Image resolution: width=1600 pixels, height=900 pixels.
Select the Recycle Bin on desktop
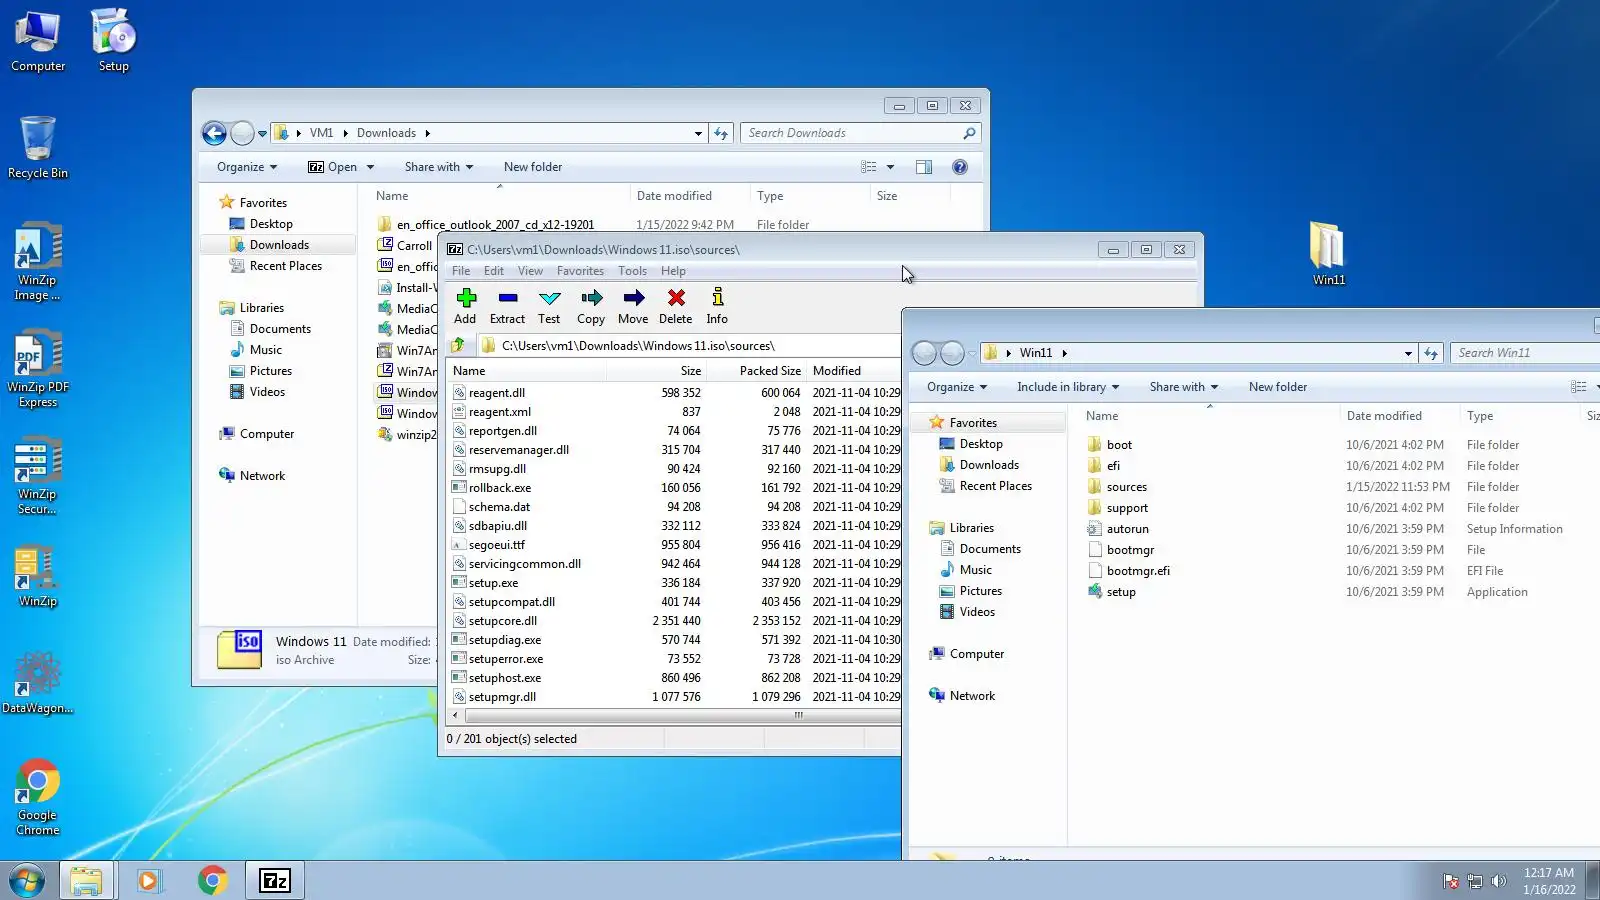point(38,147)
